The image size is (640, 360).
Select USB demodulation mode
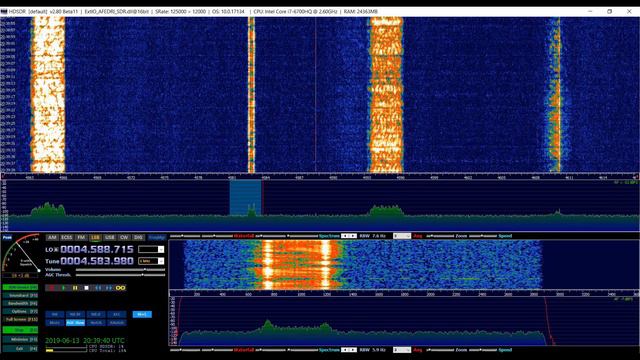(x=110, y=237)
